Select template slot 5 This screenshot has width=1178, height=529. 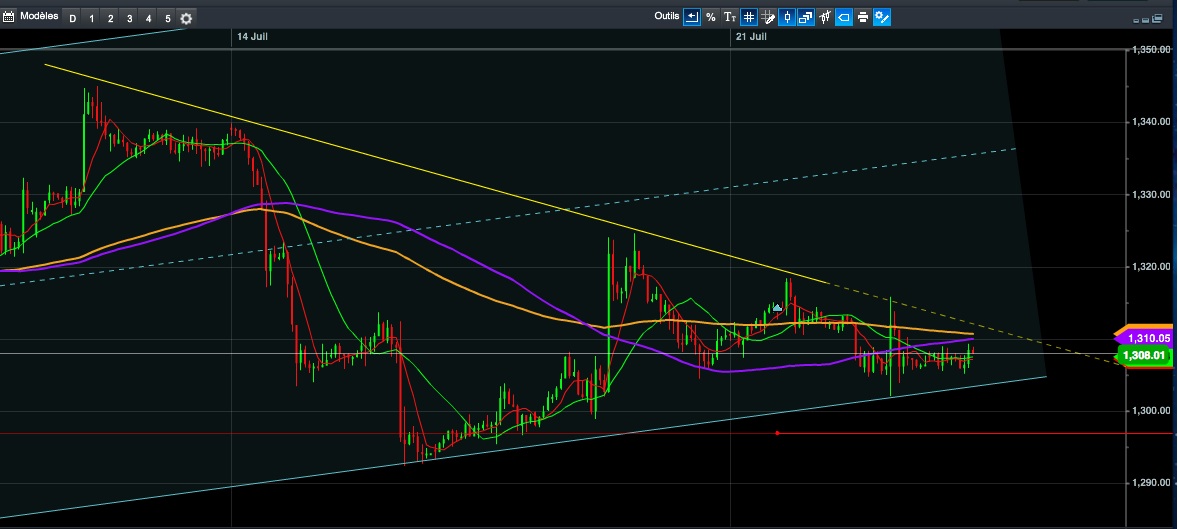[x=167, y=18]
